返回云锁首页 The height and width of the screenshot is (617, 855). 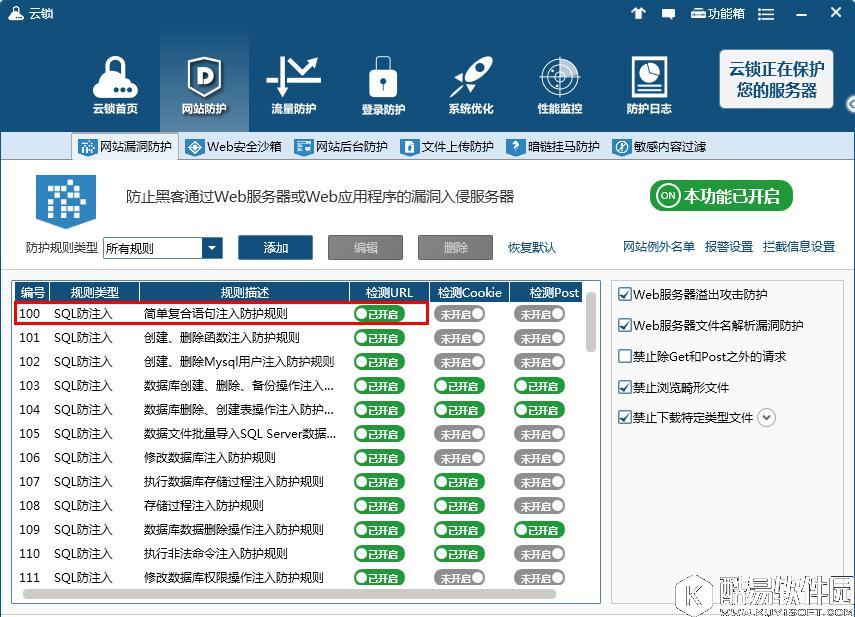[116, 85]
